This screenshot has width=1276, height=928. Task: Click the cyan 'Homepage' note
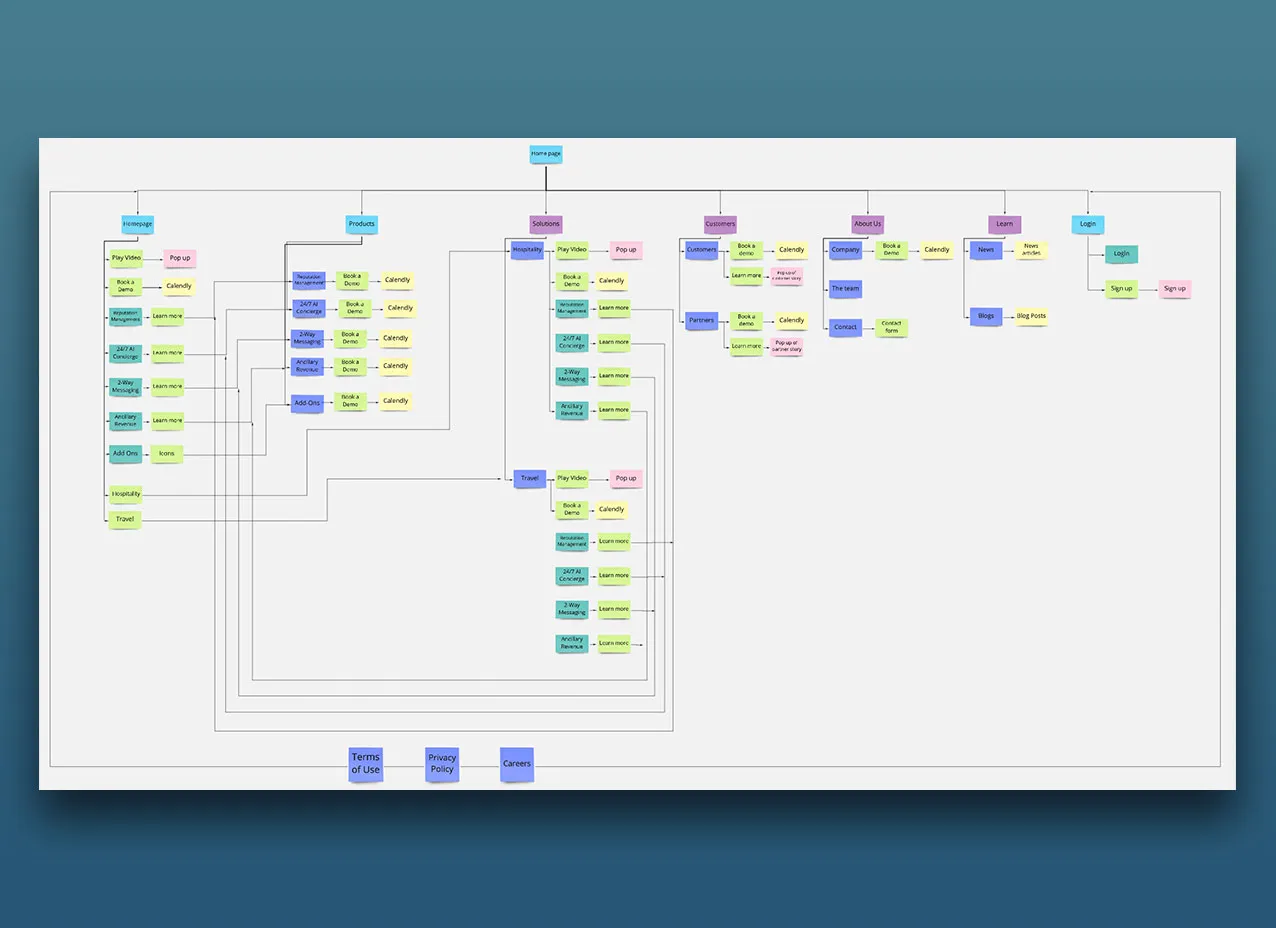pos(138,225)
